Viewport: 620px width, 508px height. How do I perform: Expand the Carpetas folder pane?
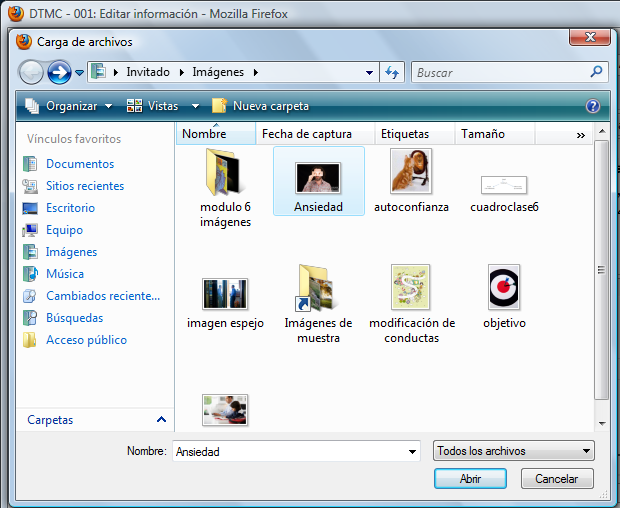tap(161, 420)
